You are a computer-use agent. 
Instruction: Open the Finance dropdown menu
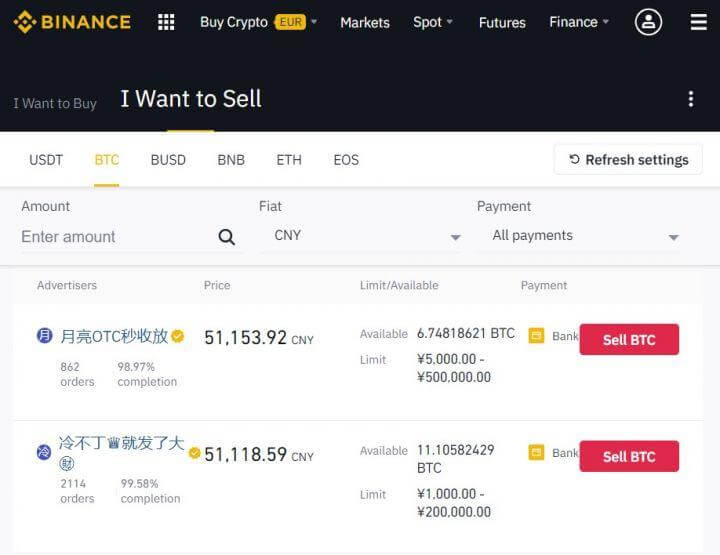point(579,22)
